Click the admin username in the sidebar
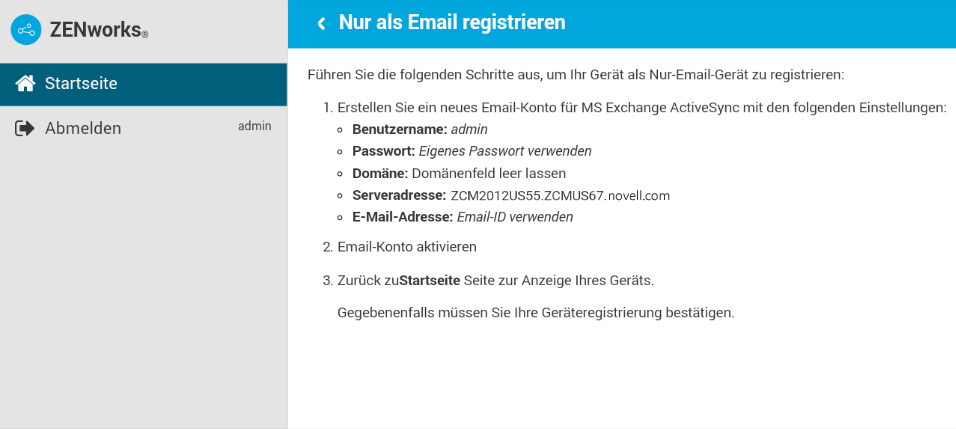Image resolution: width=956 pixels, height=429 pixels. point(254,126)
